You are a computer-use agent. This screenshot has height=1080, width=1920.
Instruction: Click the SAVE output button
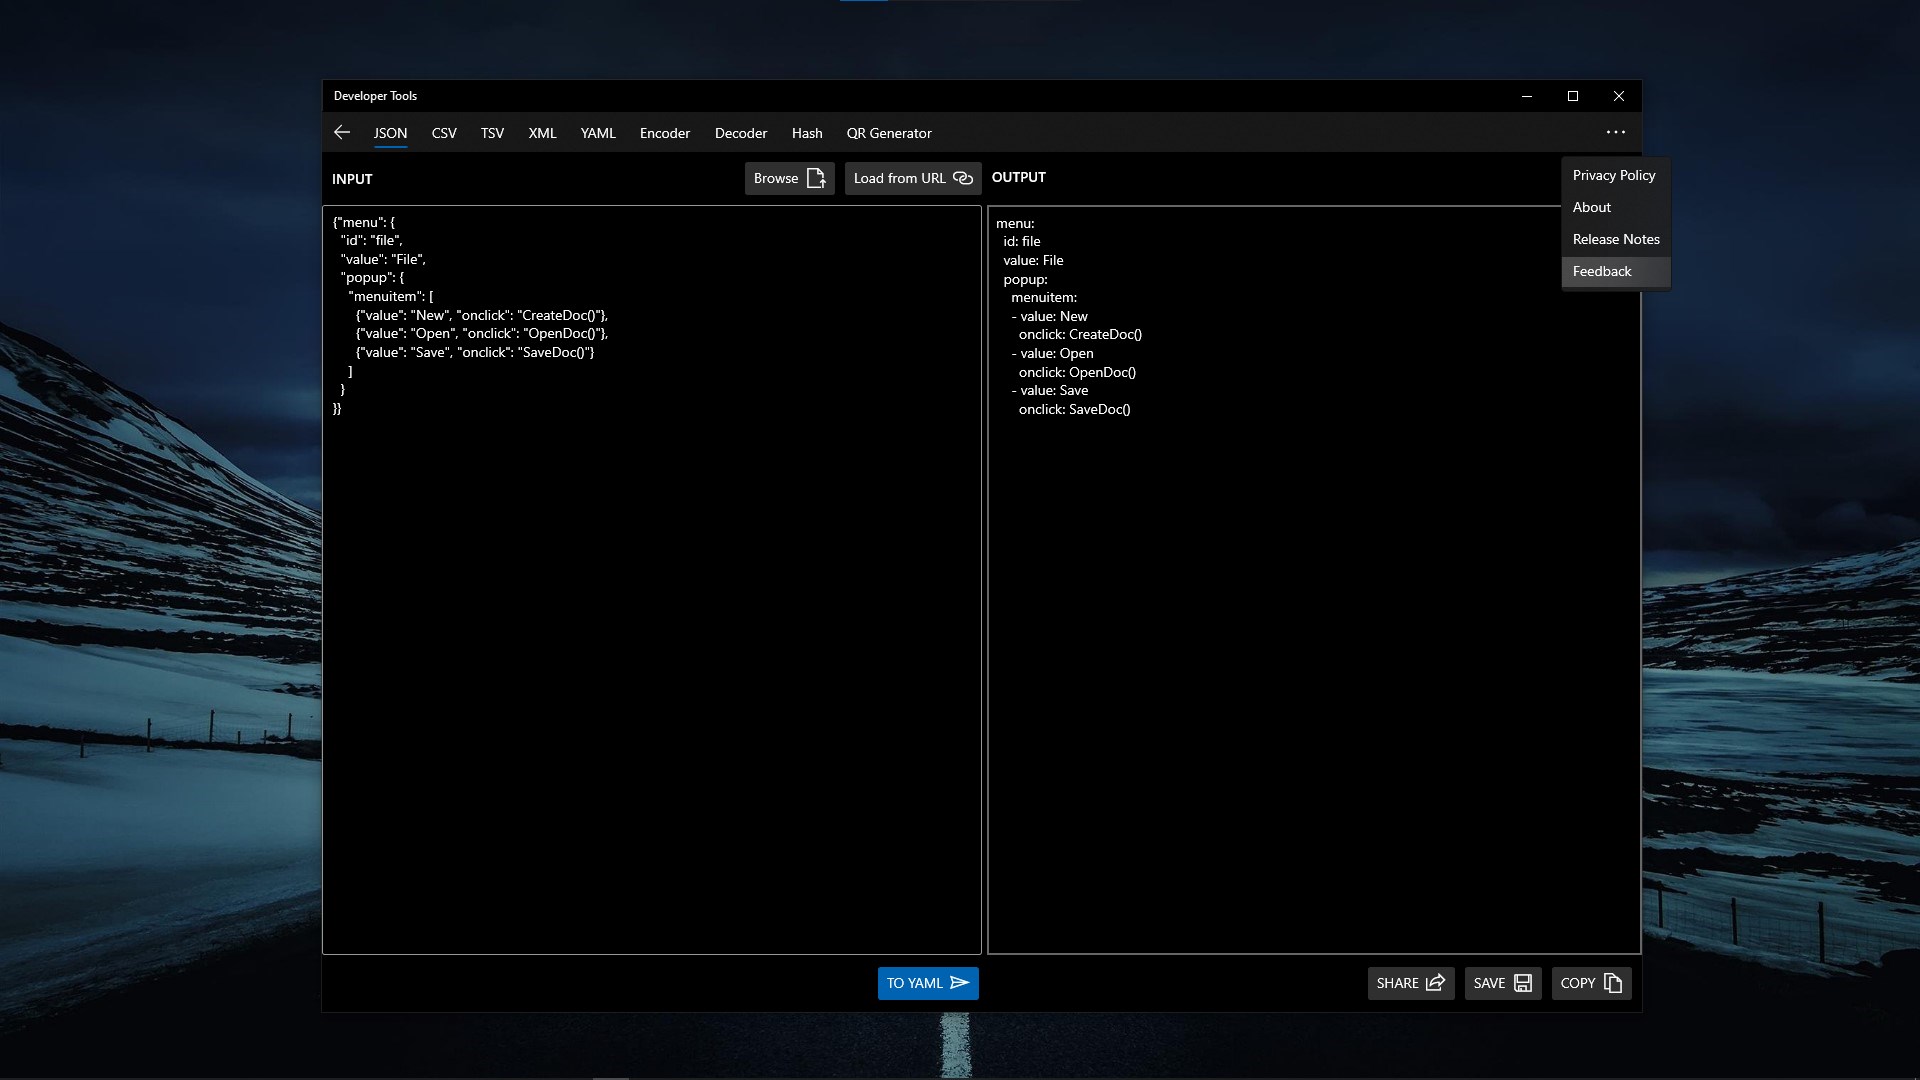(1502, 983)
